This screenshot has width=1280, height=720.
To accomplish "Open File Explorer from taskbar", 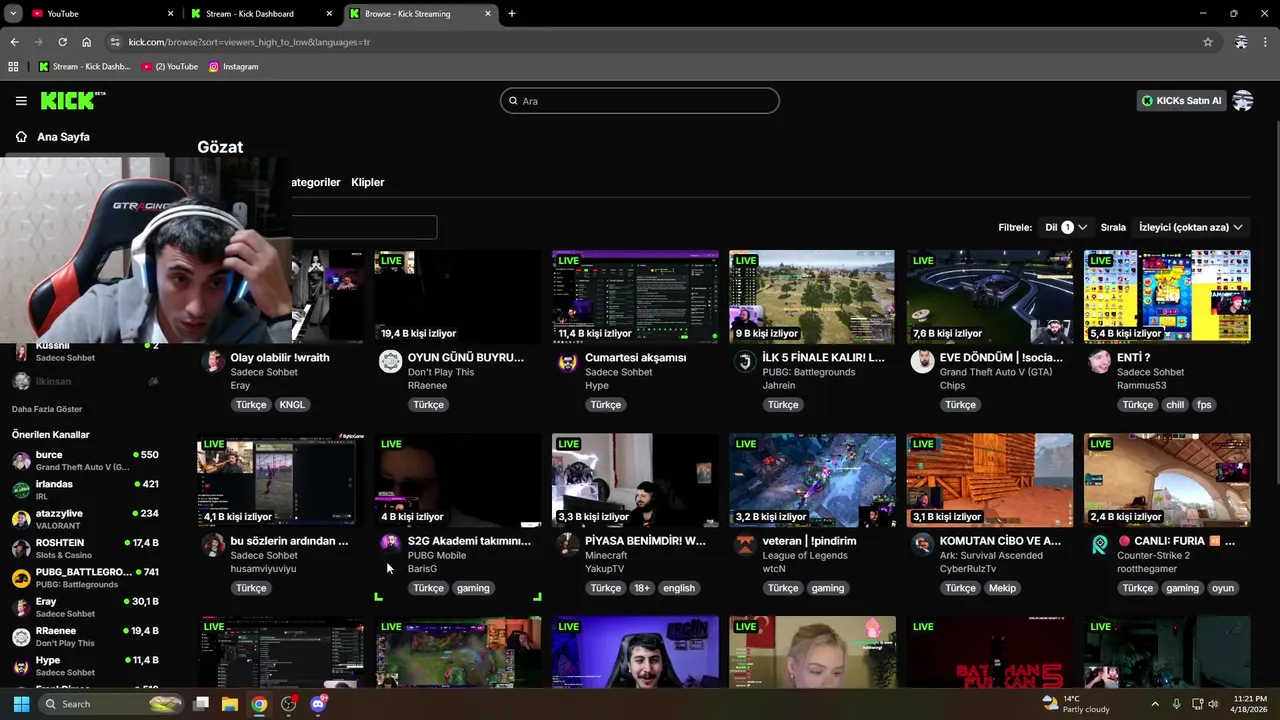I will click(x=229, y=704).
